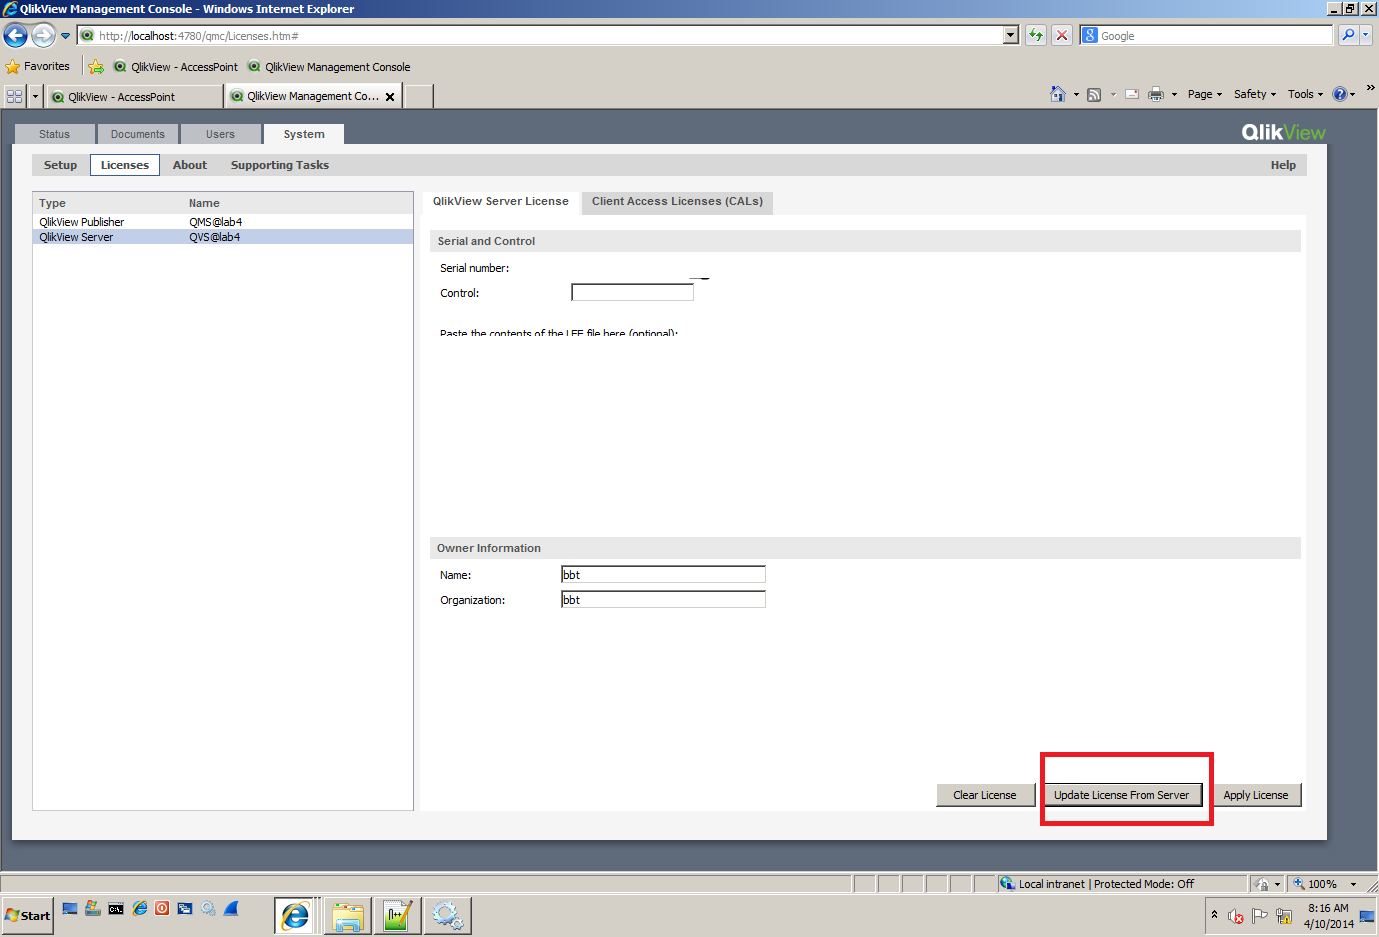
Task: Open a new blank browser tab
Action: (418, 96)
